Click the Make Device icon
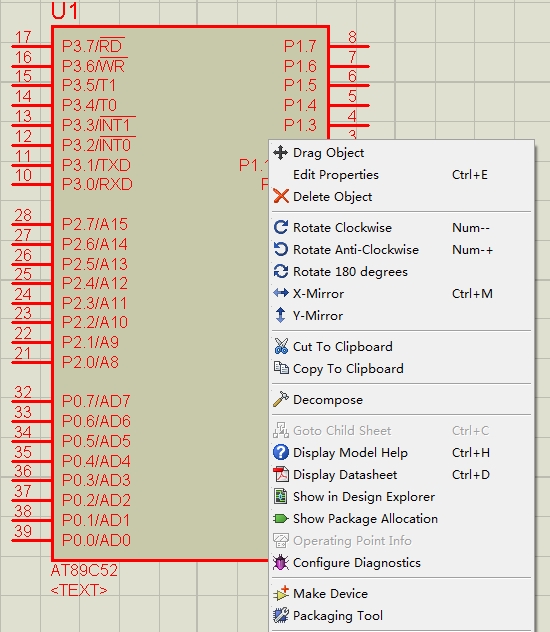The width and height of the screenshot is (550, 632). pyautogui.click(x=281, y=593)
